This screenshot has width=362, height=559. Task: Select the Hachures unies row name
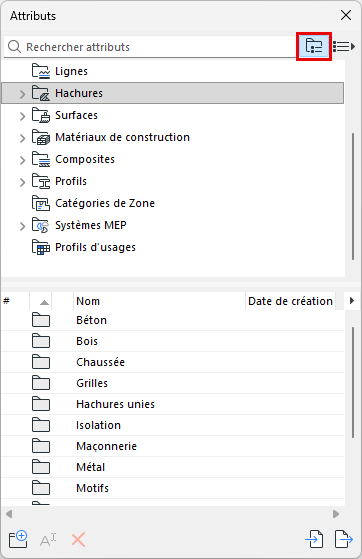pos(115,404)
